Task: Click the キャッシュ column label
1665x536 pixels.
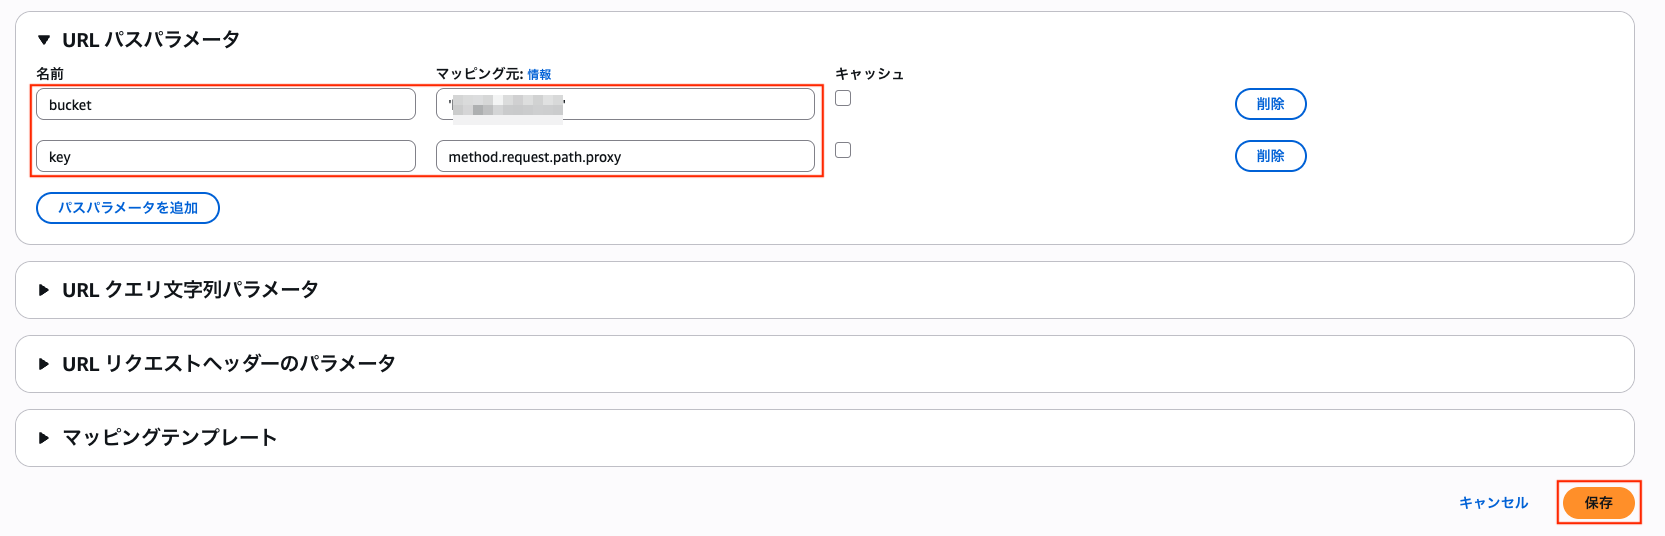Action: (869, 74)
